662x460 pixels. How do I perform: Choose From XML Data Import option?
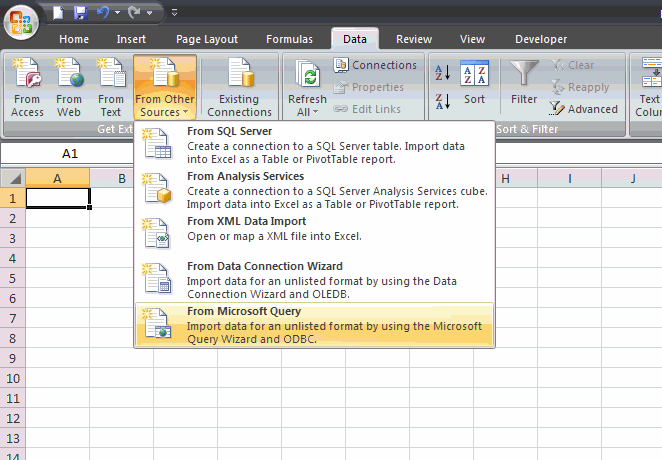pyautogui.click(x=315, y=233)
